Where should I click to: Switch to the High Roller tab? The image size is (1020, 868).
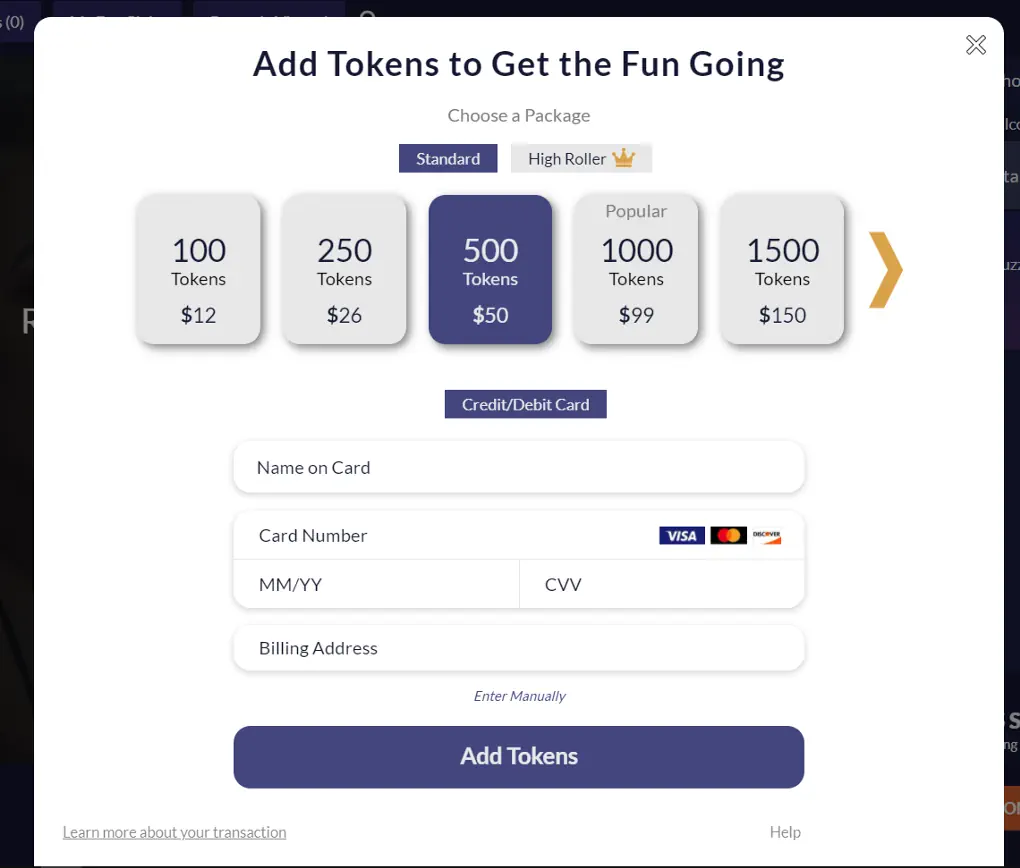581,158
